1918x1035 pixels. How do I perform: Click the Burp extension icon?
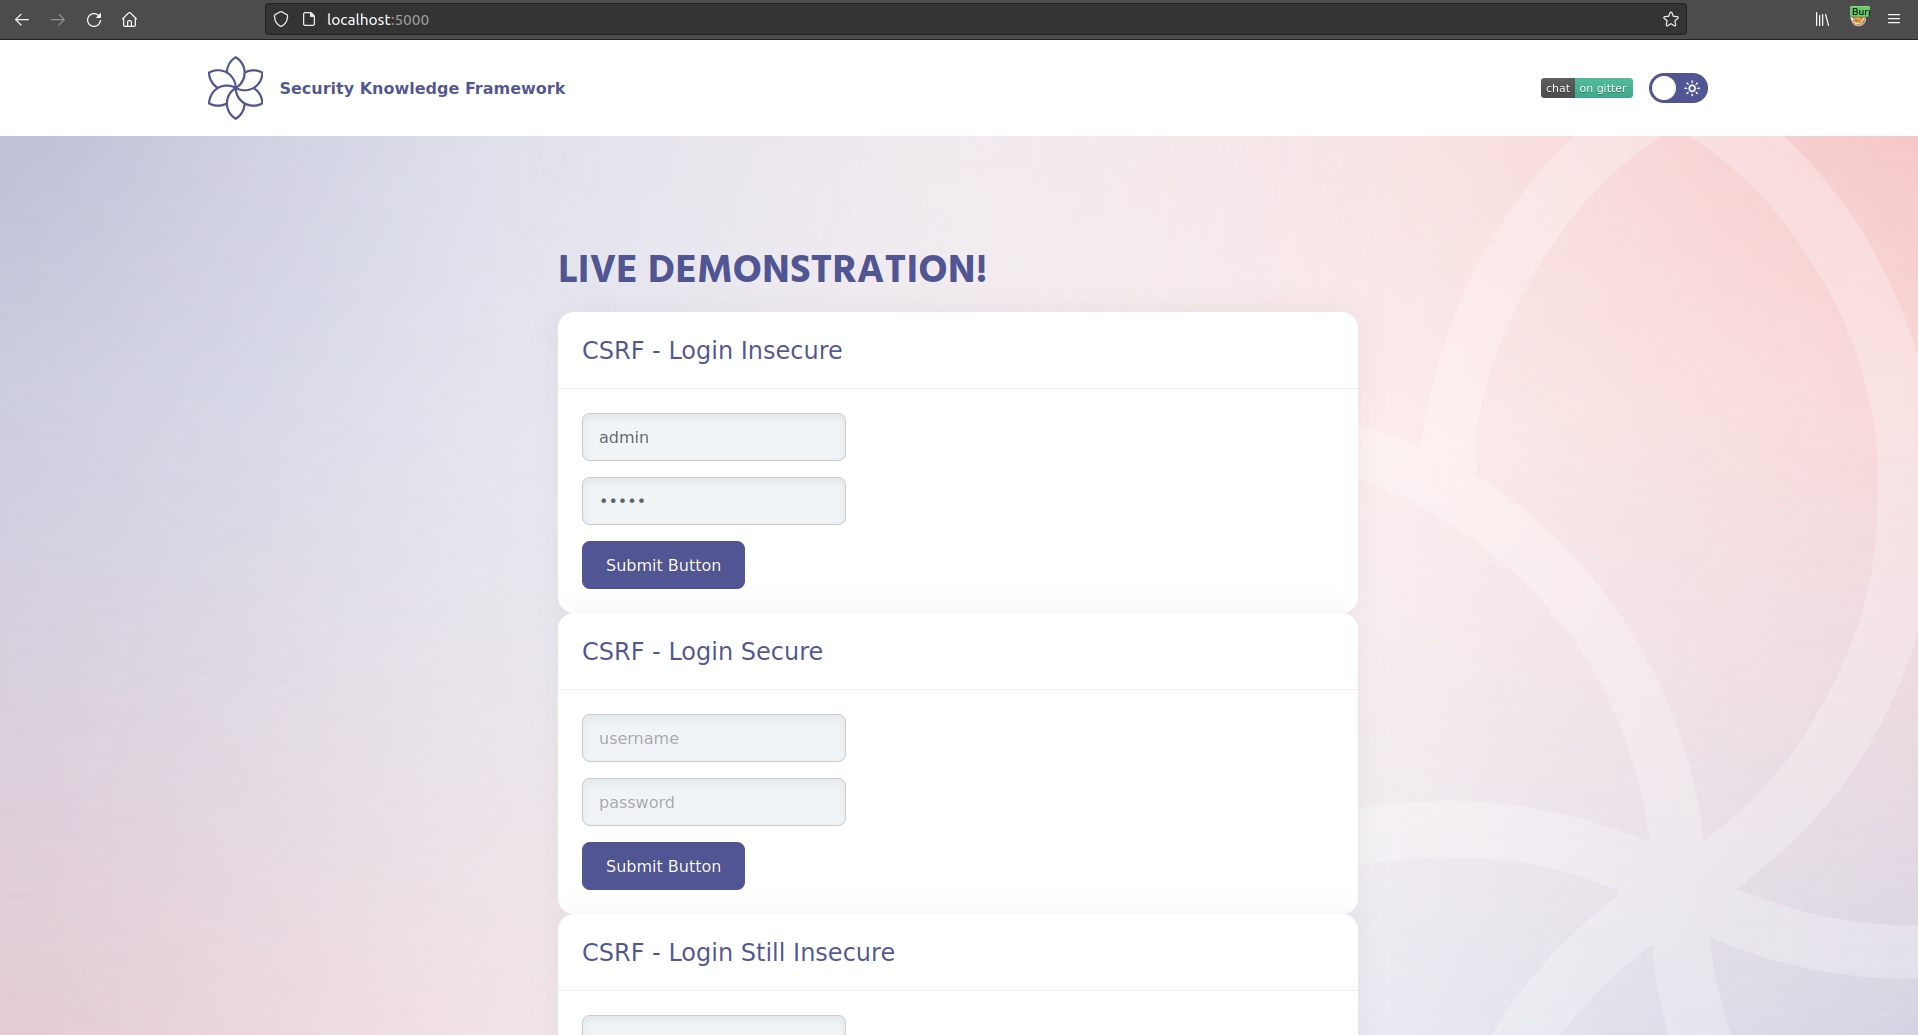point(1859,18)
